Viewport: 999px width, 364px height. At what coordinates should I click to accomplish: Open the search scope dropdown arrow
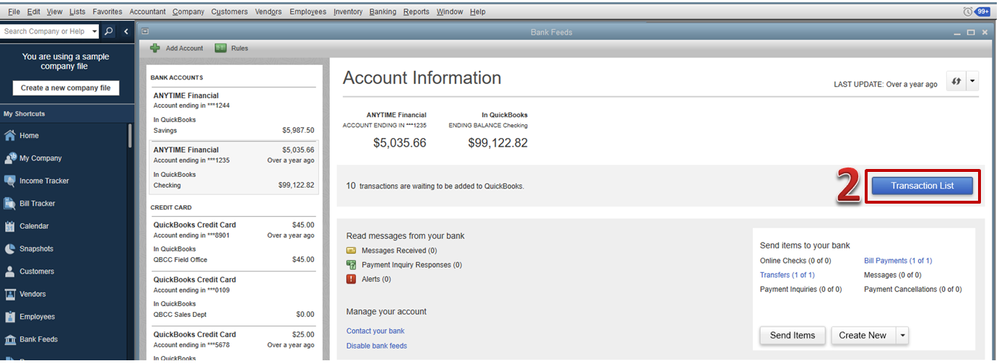click(95, 31)
